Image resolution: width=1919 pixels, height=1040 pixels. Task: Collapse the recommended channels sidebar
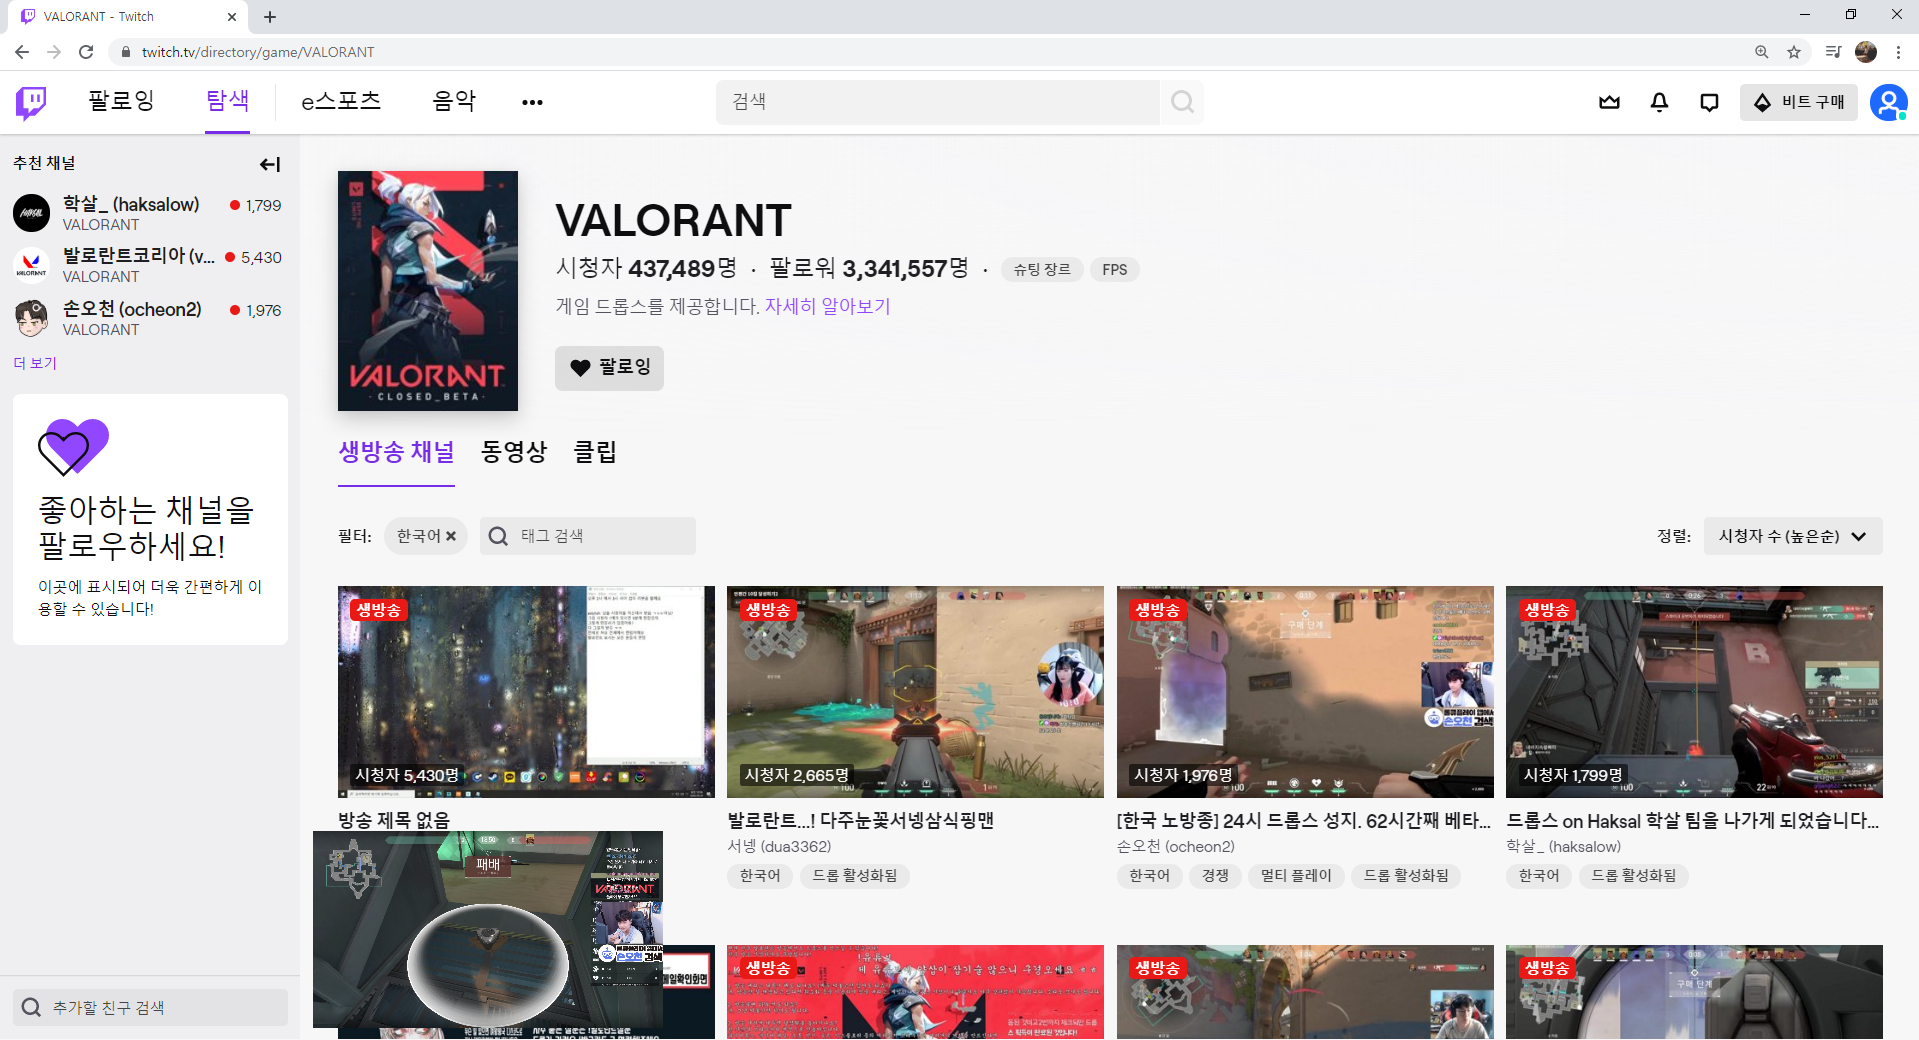269,164
